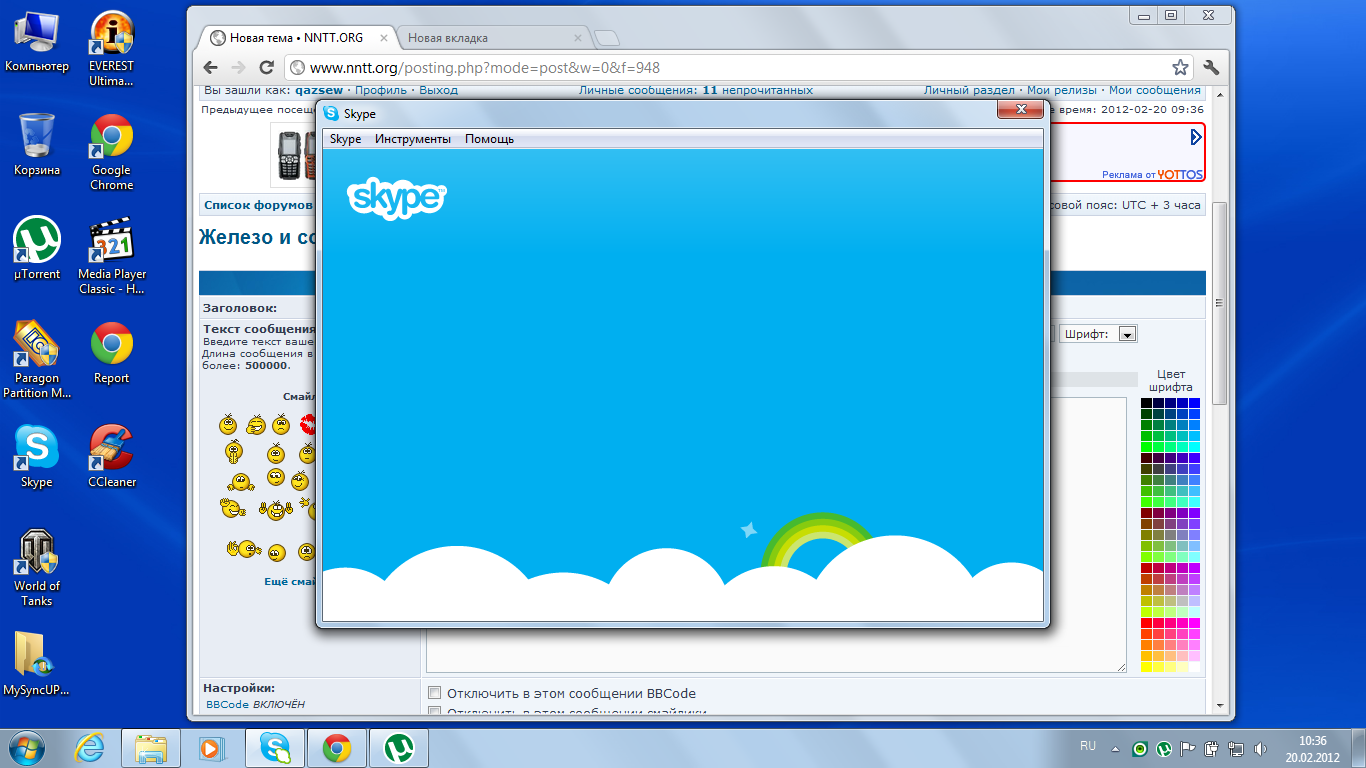
Task: Tick the 'Отключить в этом сообщении смайлики' checkbox
Action: 434,712
